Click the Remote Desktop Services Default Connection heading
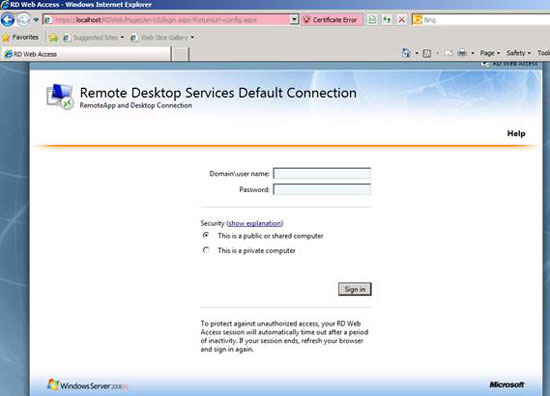This screenshot has width=550, height=396. (218, 93)
